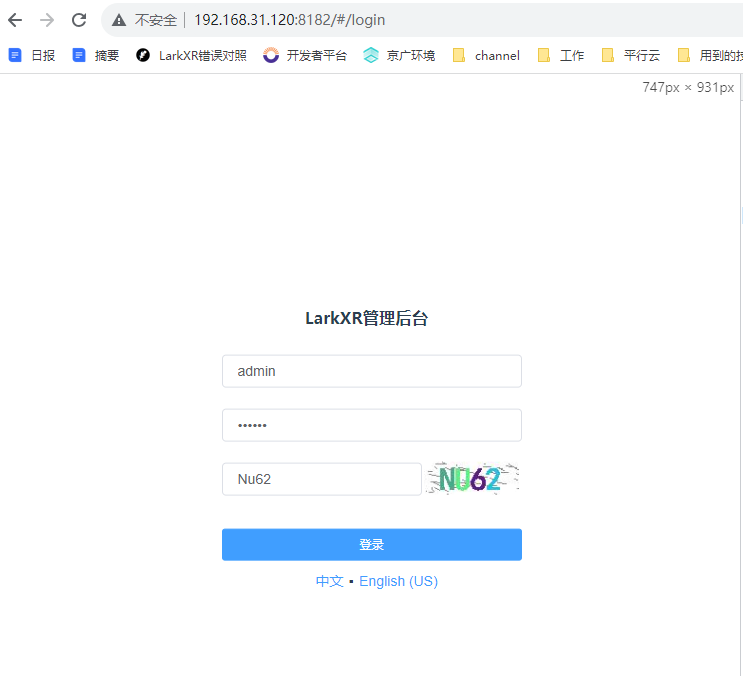The height and width of the screenshot is (676, 743).
Task: Click the 平行云 folder icon
Action: tap(607, 55)
